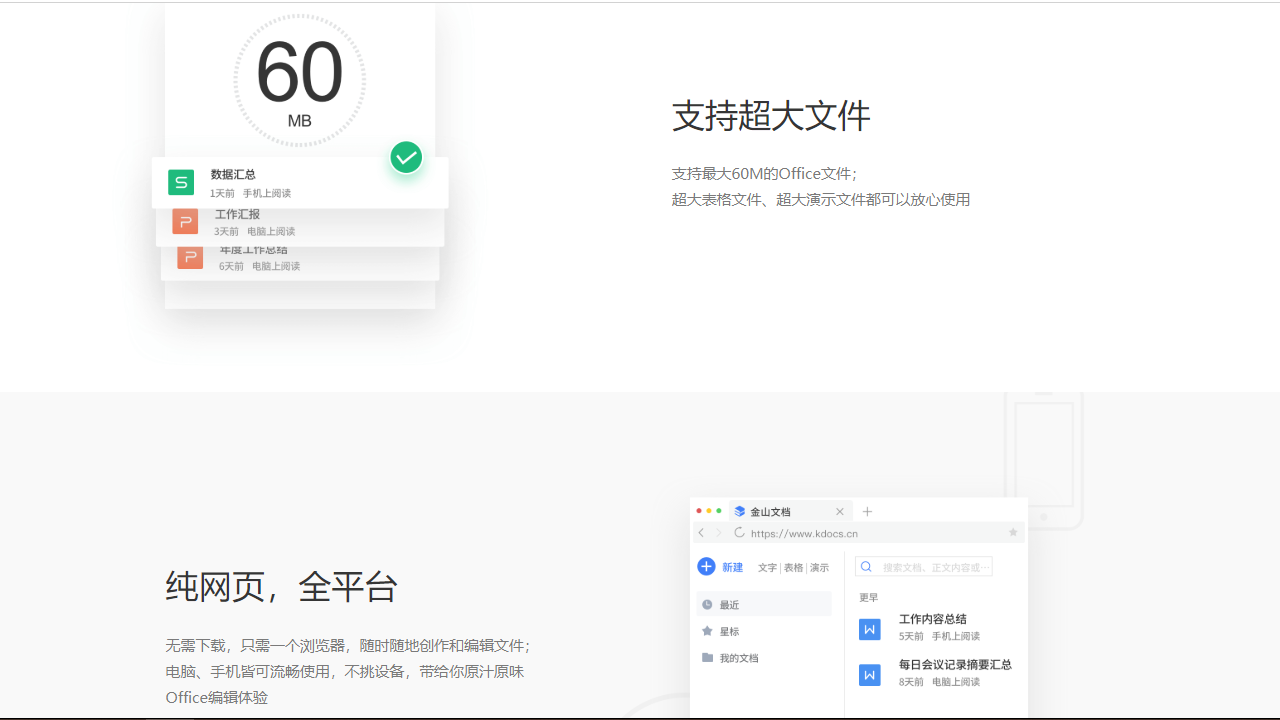Click the browser back arrow
The image size is (1280, 720).
701,533
